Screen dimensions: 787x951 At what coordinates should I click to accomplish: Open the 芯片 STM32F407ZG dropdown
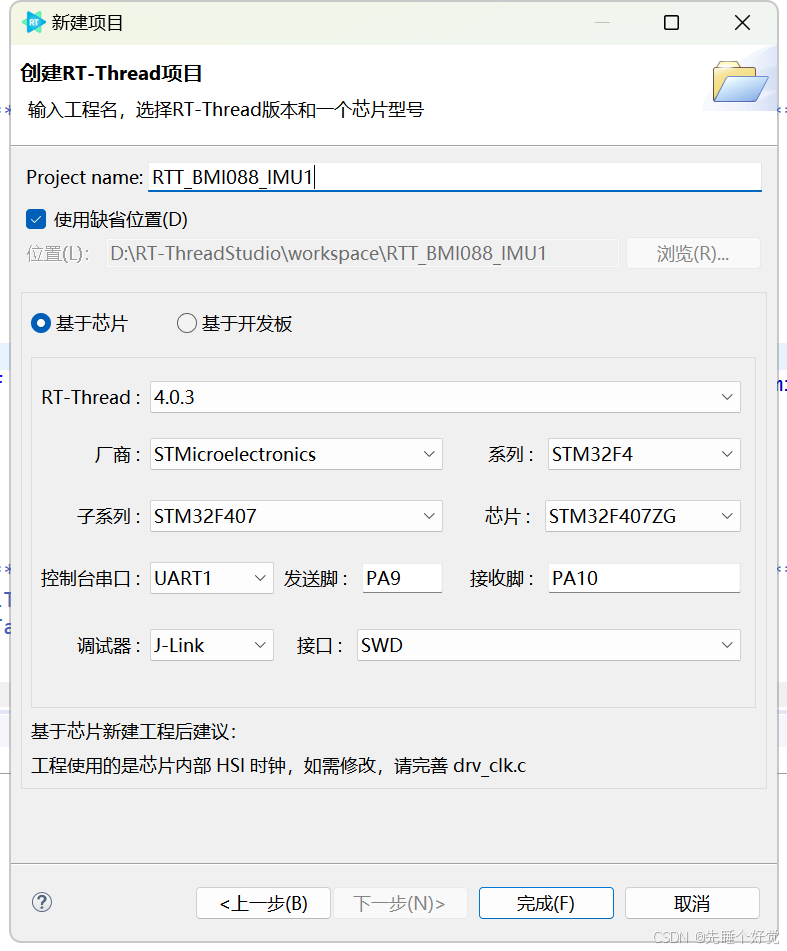click(x=643, y=516)
